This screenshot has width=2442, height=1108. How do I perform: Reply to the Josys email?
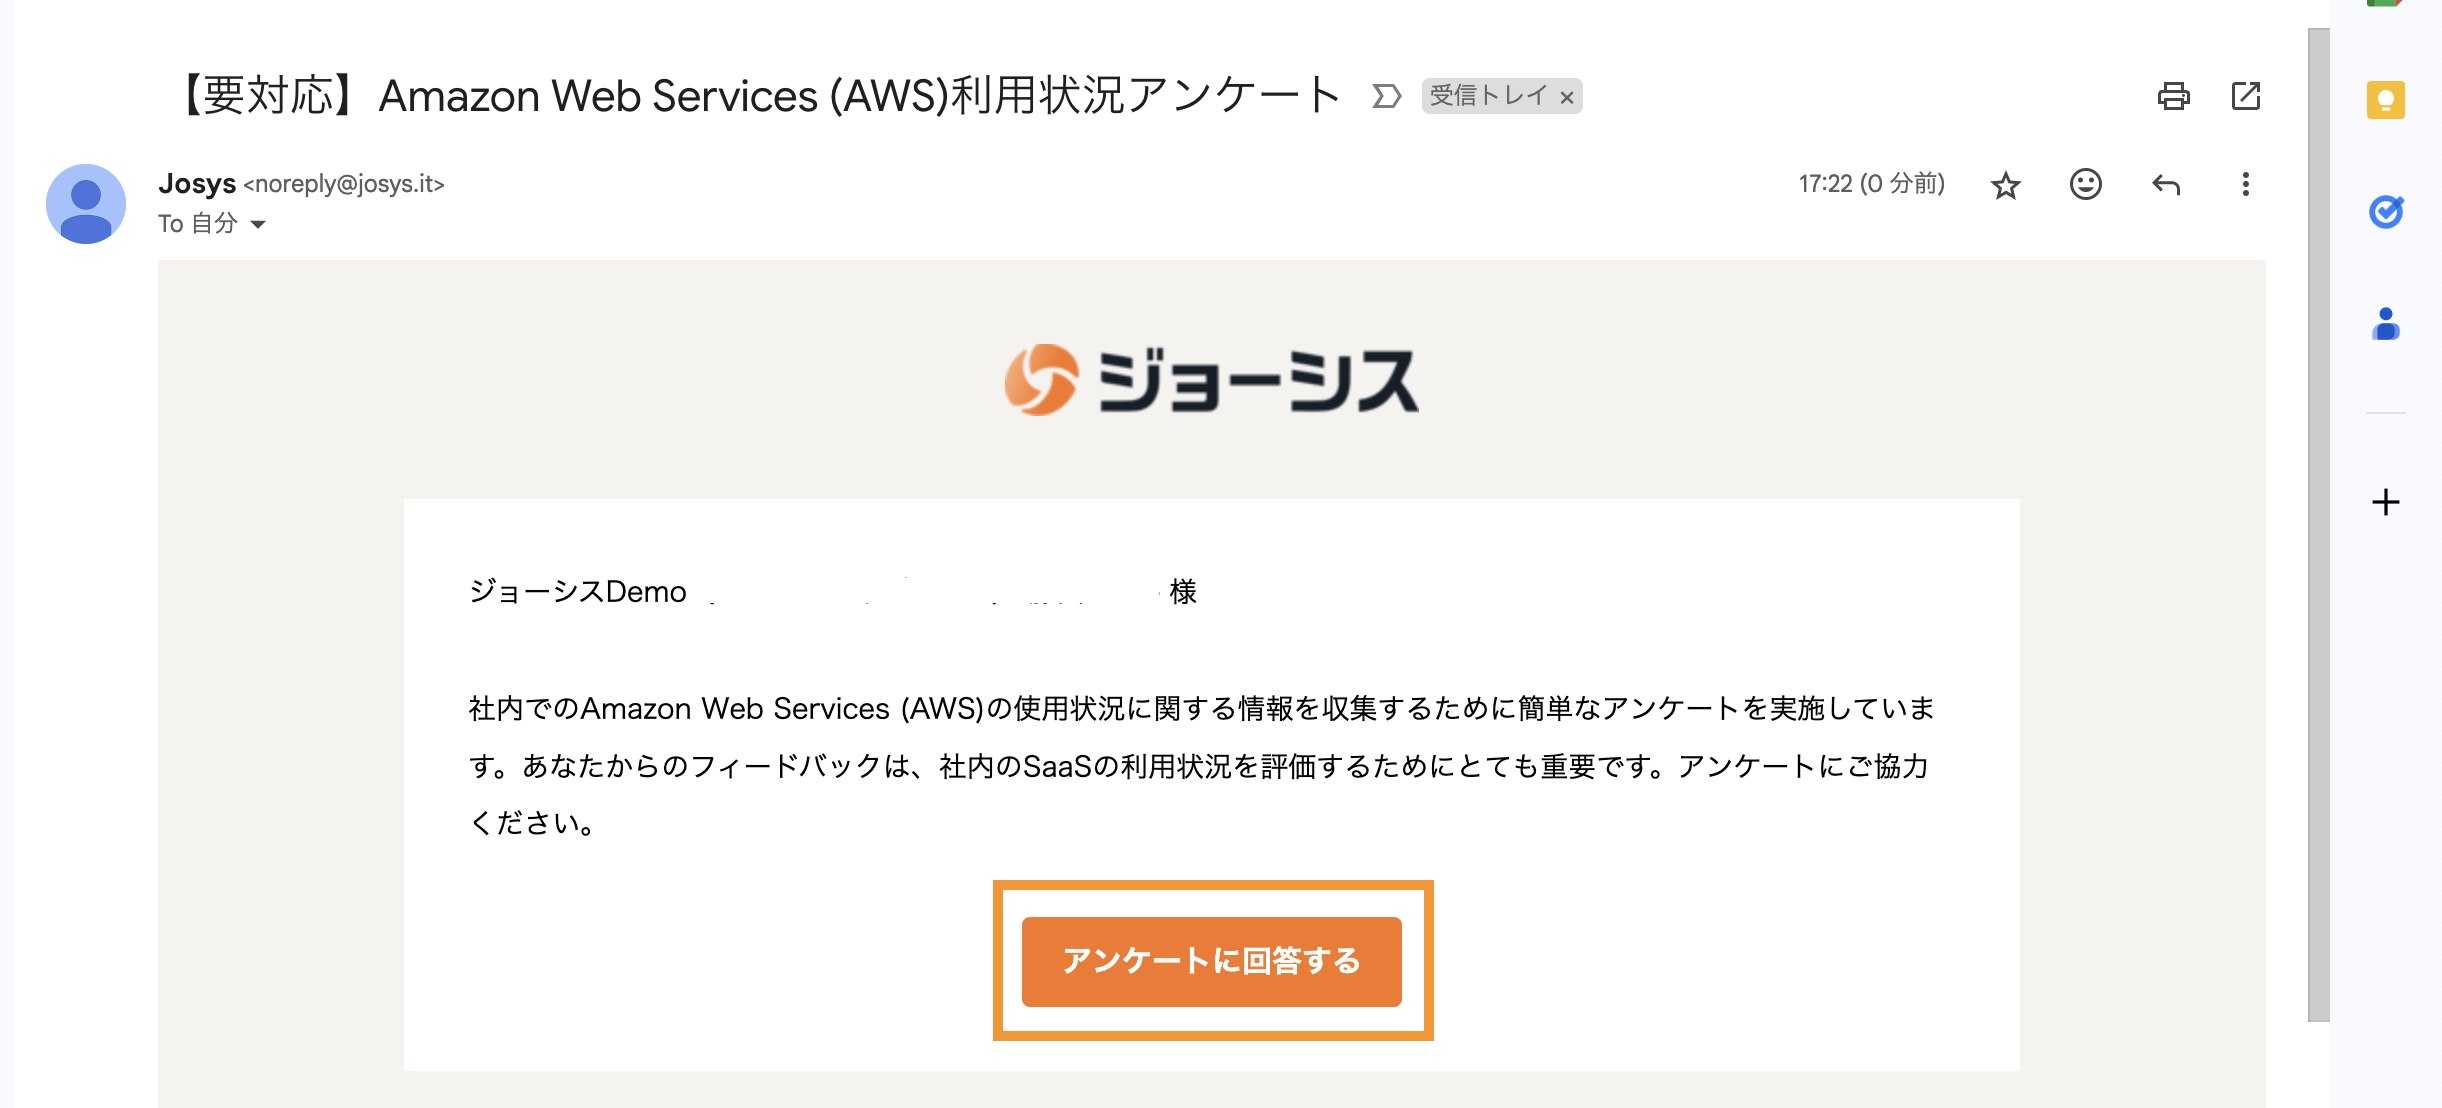tap(2166, 184)
